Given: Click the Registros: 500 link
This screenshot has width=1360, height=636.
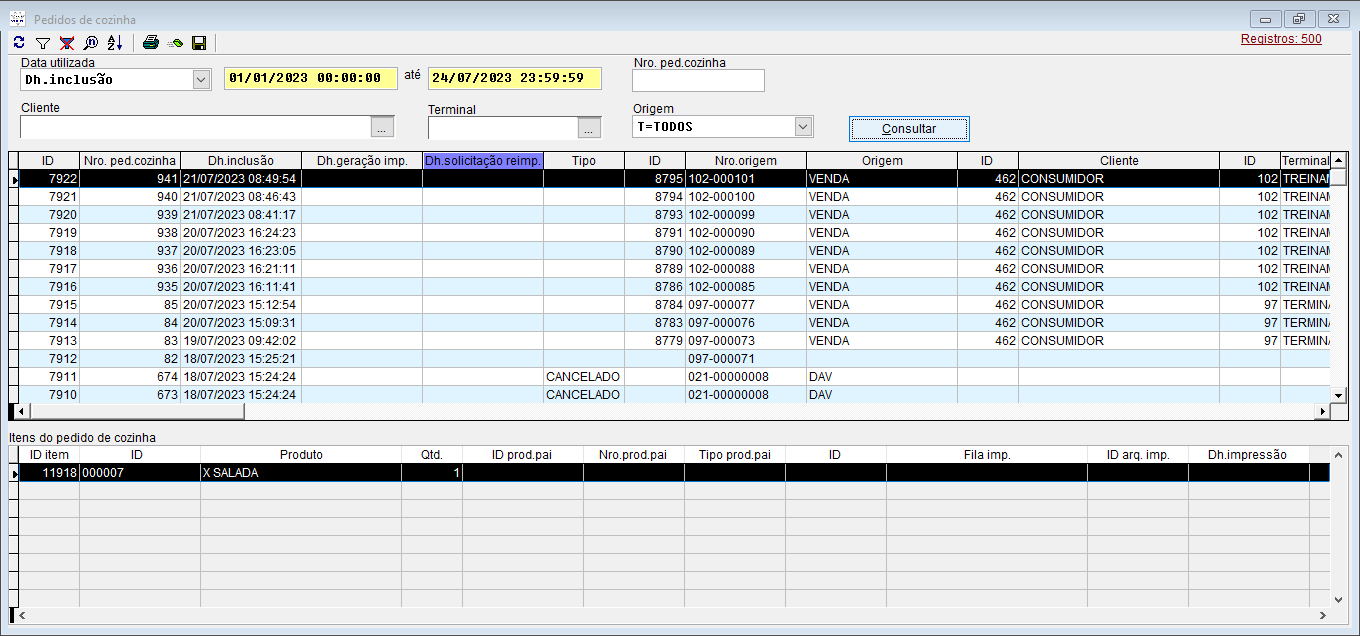Looking at the screenshot, I should 1281,39.
